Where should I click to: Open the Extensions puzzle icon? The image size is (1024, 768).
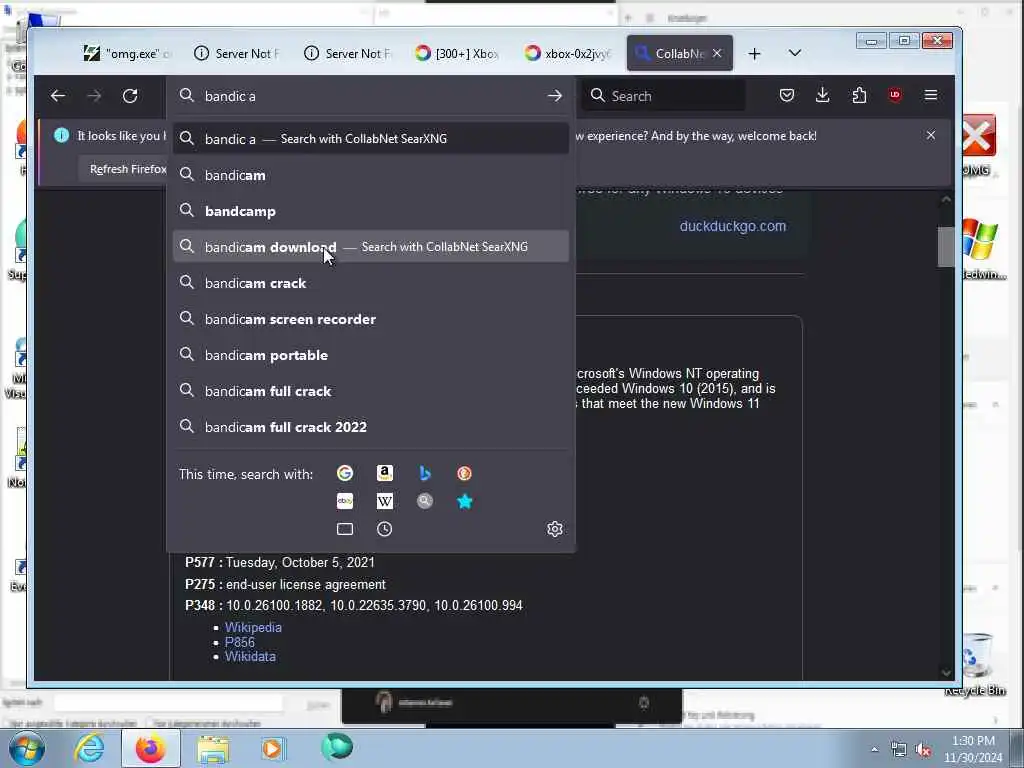coord(859,95)
